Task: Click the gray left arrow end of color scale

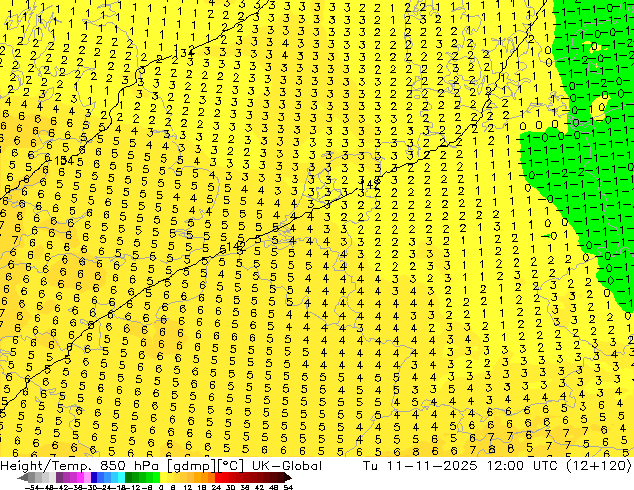Action: (x=22, y=477)
